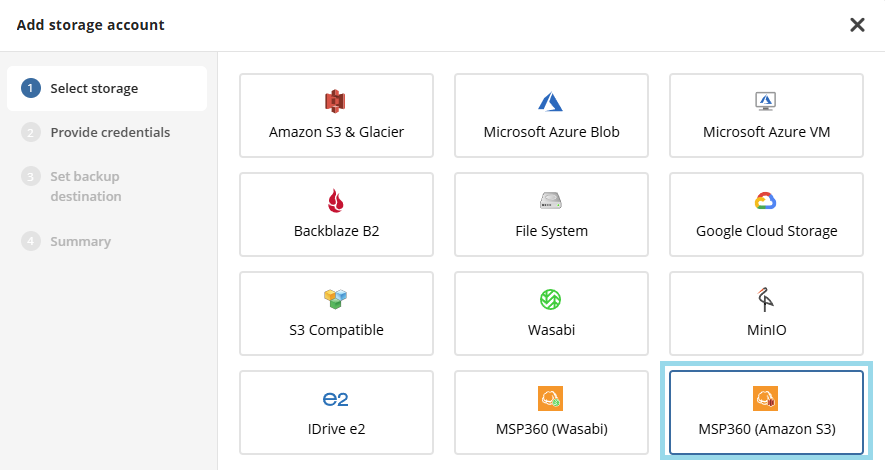Screen dimensions: 885x470
Task: Select Backblaze B2 label
Action: click(336, 231)
